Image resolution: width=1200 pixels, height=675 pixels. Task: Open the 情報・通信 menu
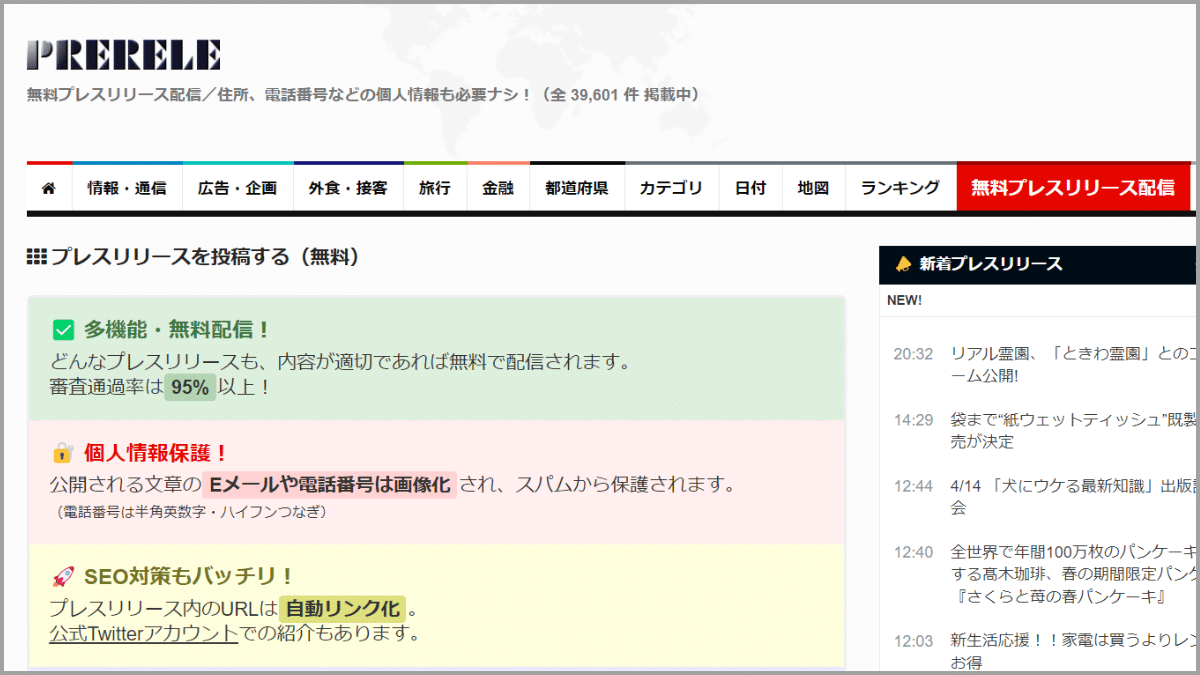(x=127, y=186)
